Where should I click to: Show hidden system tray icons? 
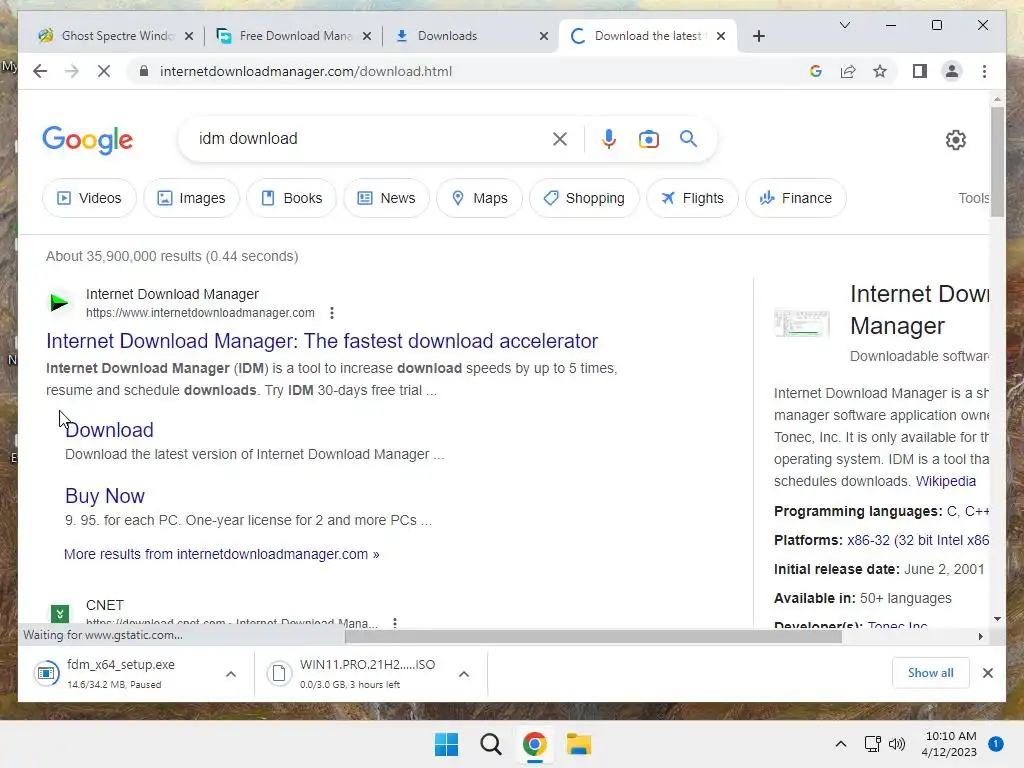[x=840, y=744]
